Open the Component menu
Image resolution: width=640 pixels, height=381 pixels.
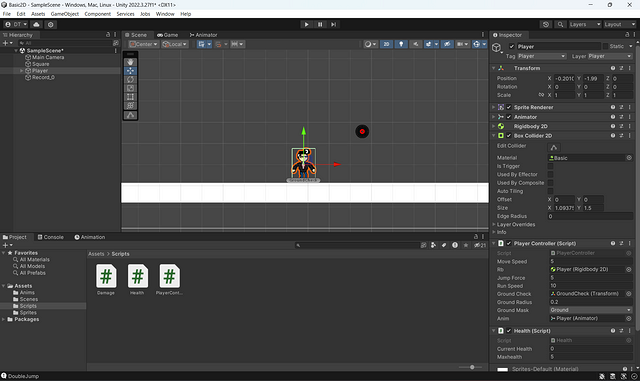tap(98, 14)
